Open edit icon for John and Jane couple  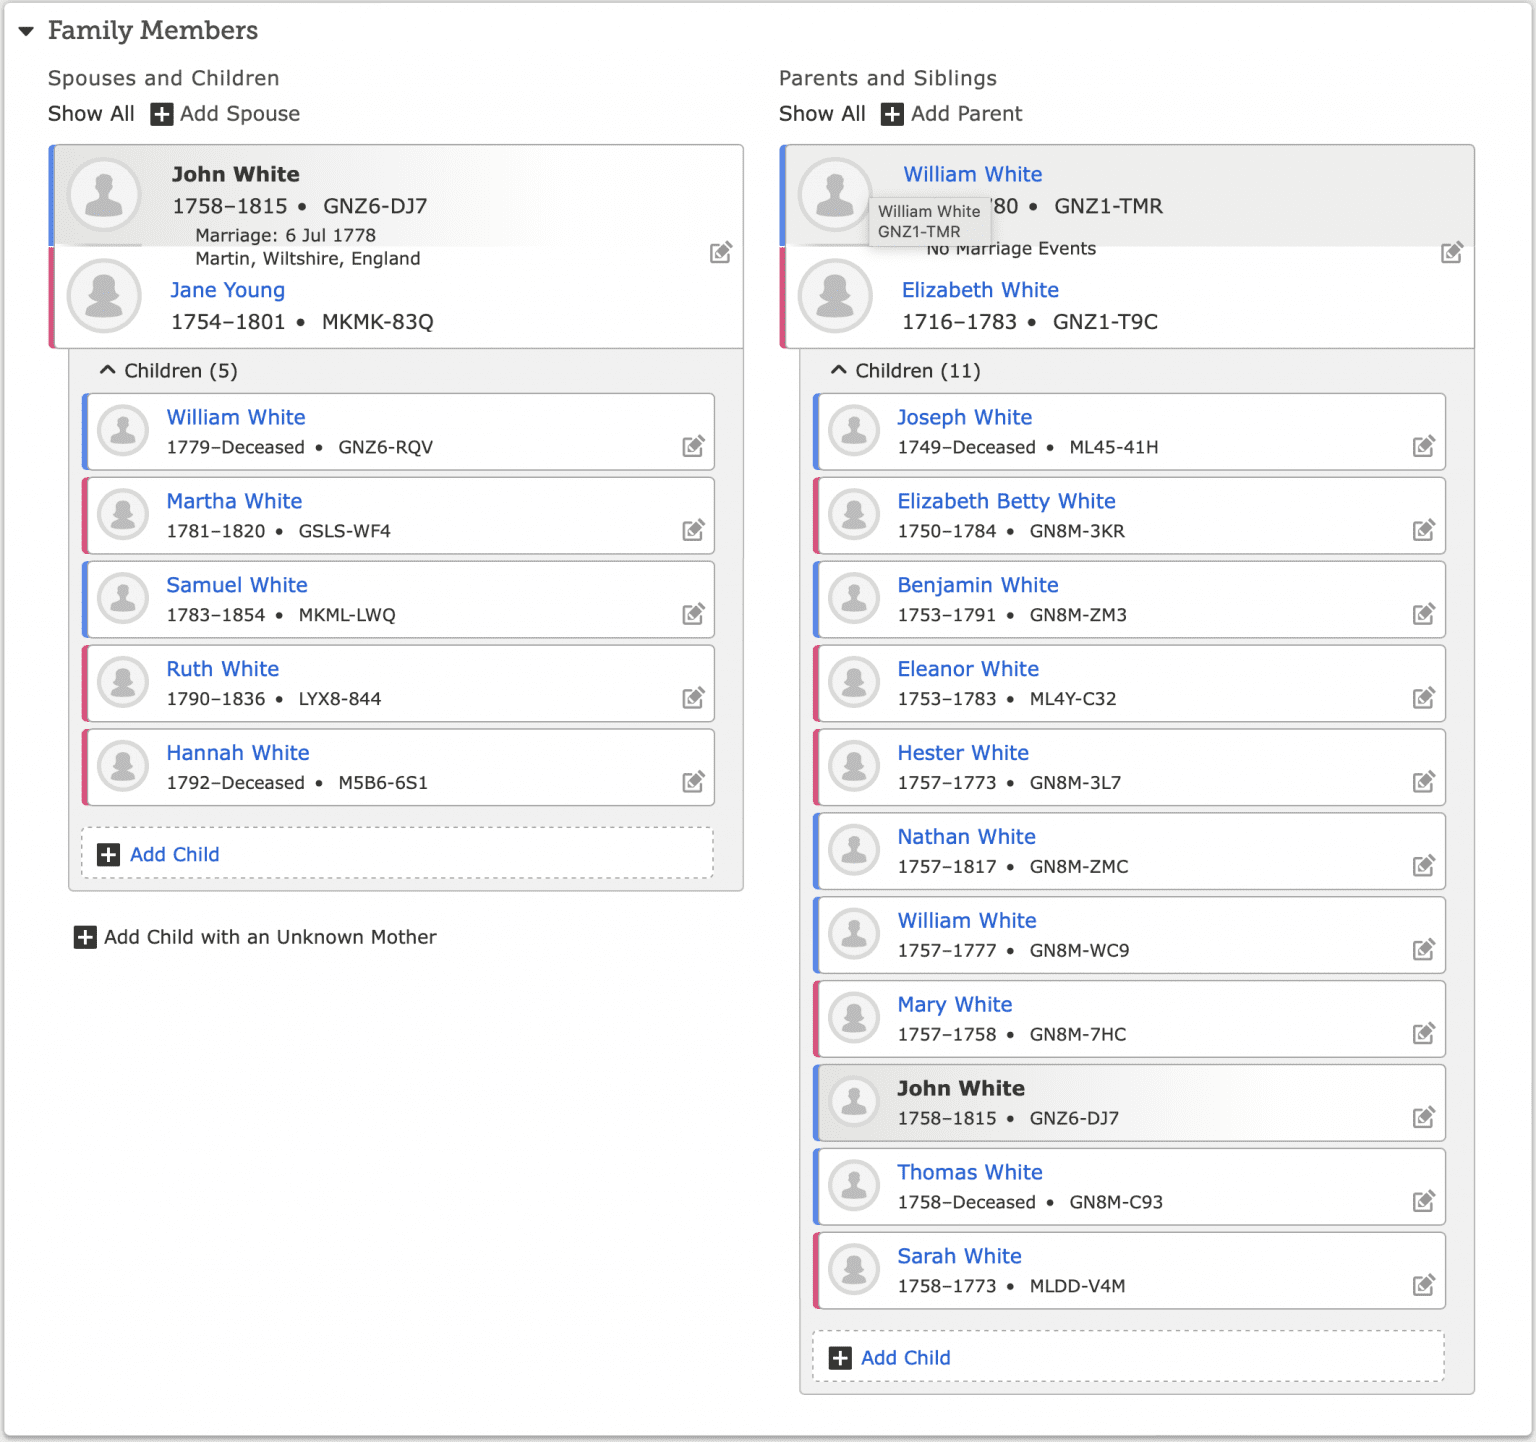pos(720,252)
